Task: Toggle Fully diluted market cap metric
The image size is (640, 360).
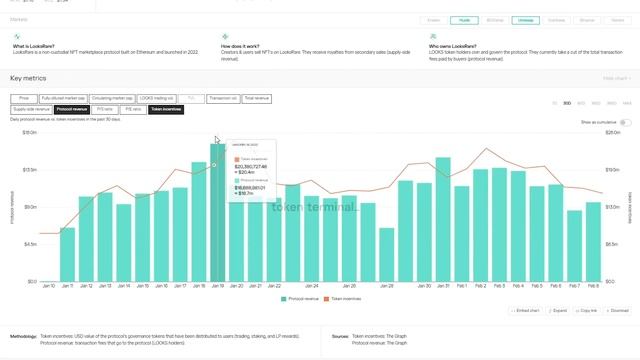Action: pyautogui.click(x=63, y=99)
